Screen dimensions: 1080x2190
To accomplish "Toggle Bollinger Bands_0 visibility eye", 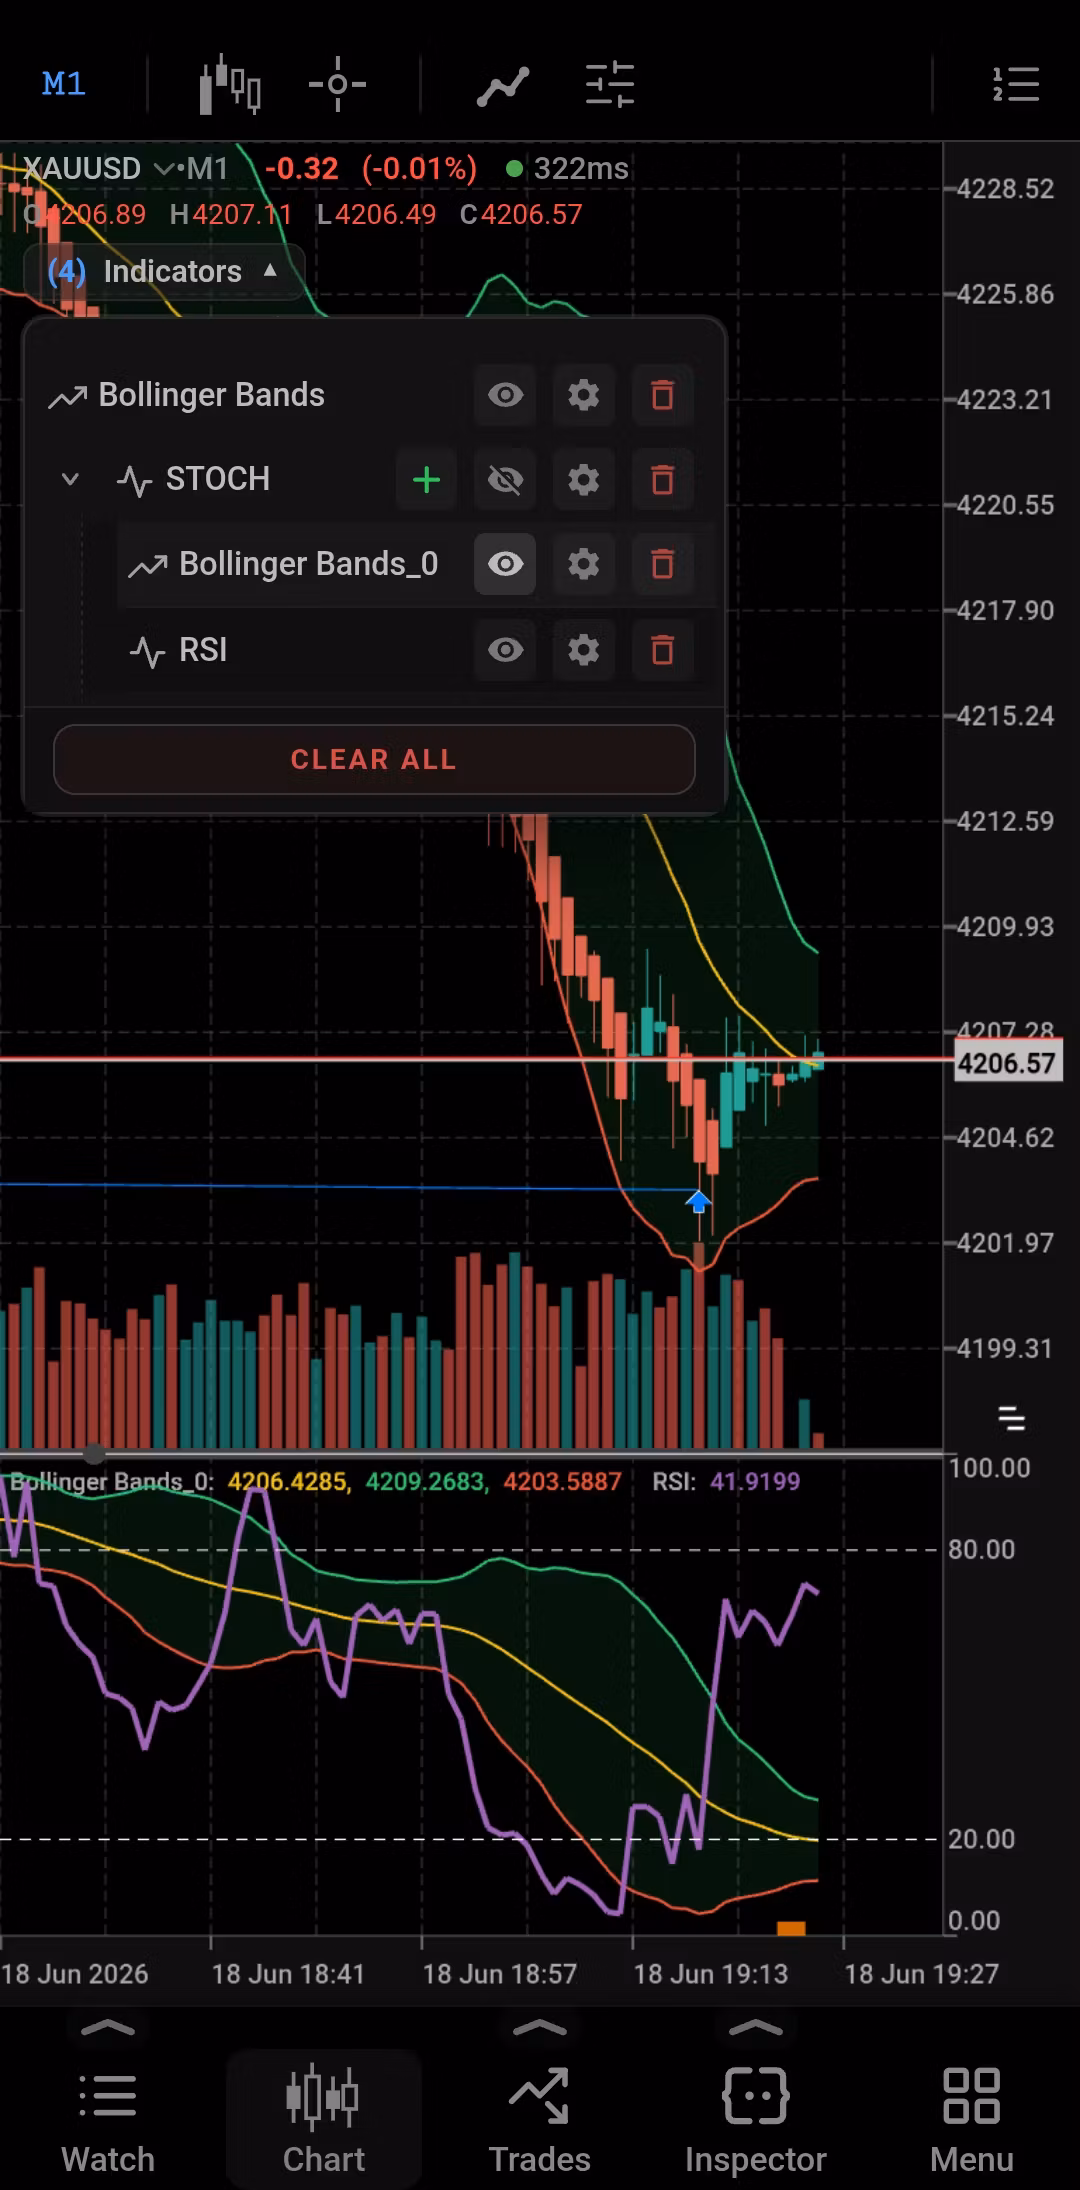I will coord(505,564).
